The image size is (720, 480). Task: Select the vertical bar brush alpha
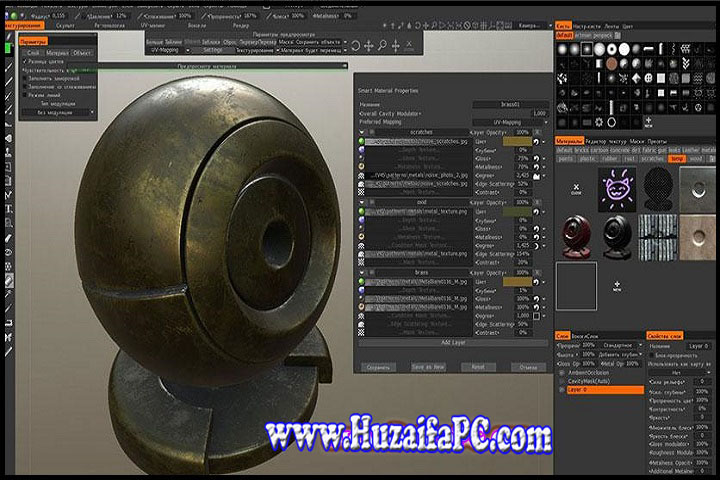coord(612,108)
